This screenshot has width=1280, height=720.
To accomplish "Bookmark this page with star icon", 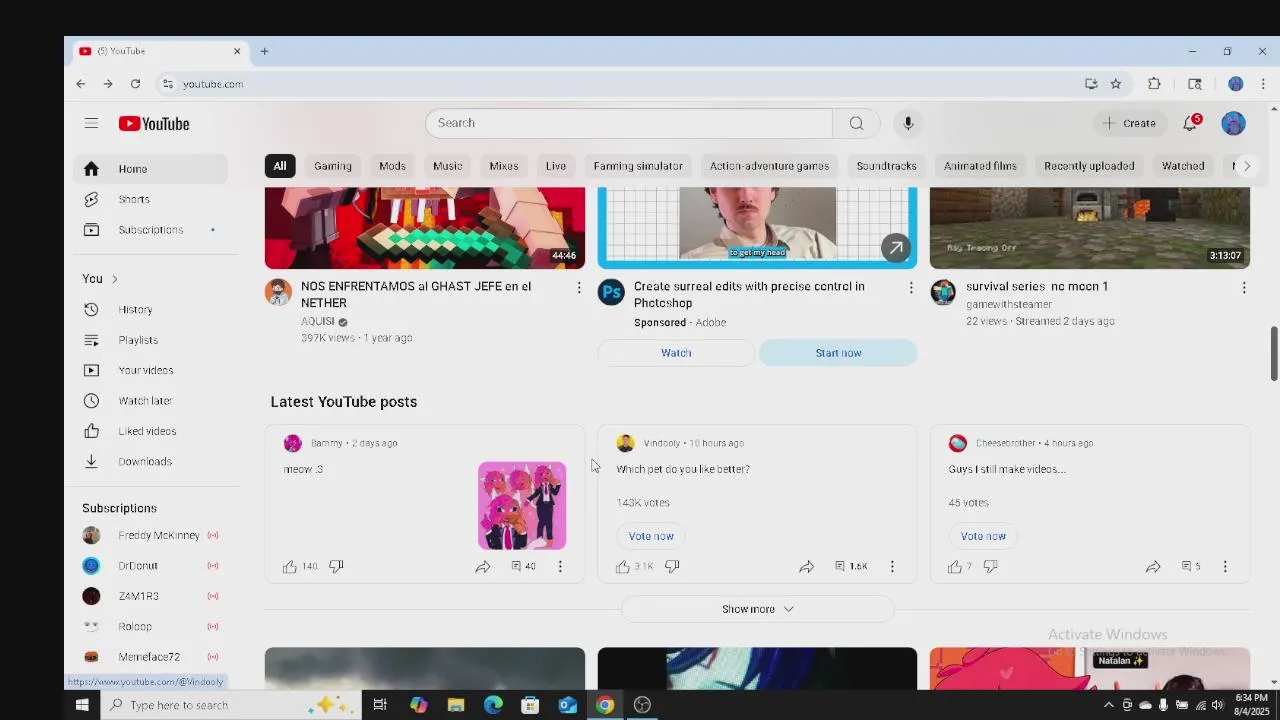I will [x=1116, y=84].
